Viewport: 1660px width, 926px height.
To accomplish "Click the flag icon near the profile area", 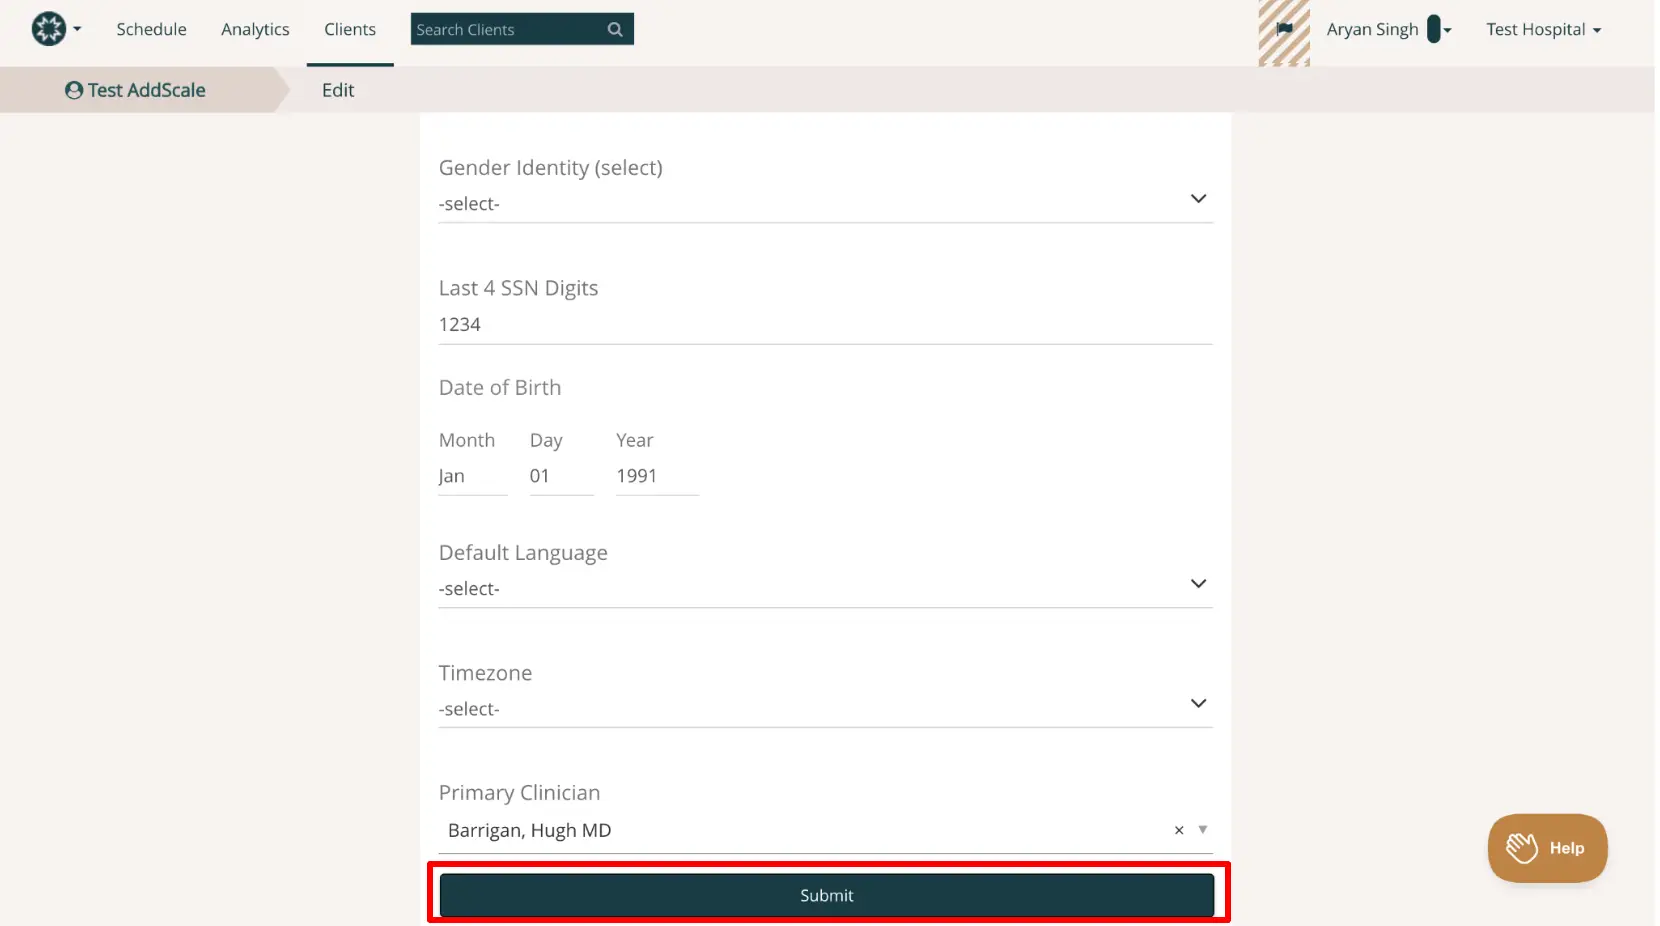I will point(1285,29).
